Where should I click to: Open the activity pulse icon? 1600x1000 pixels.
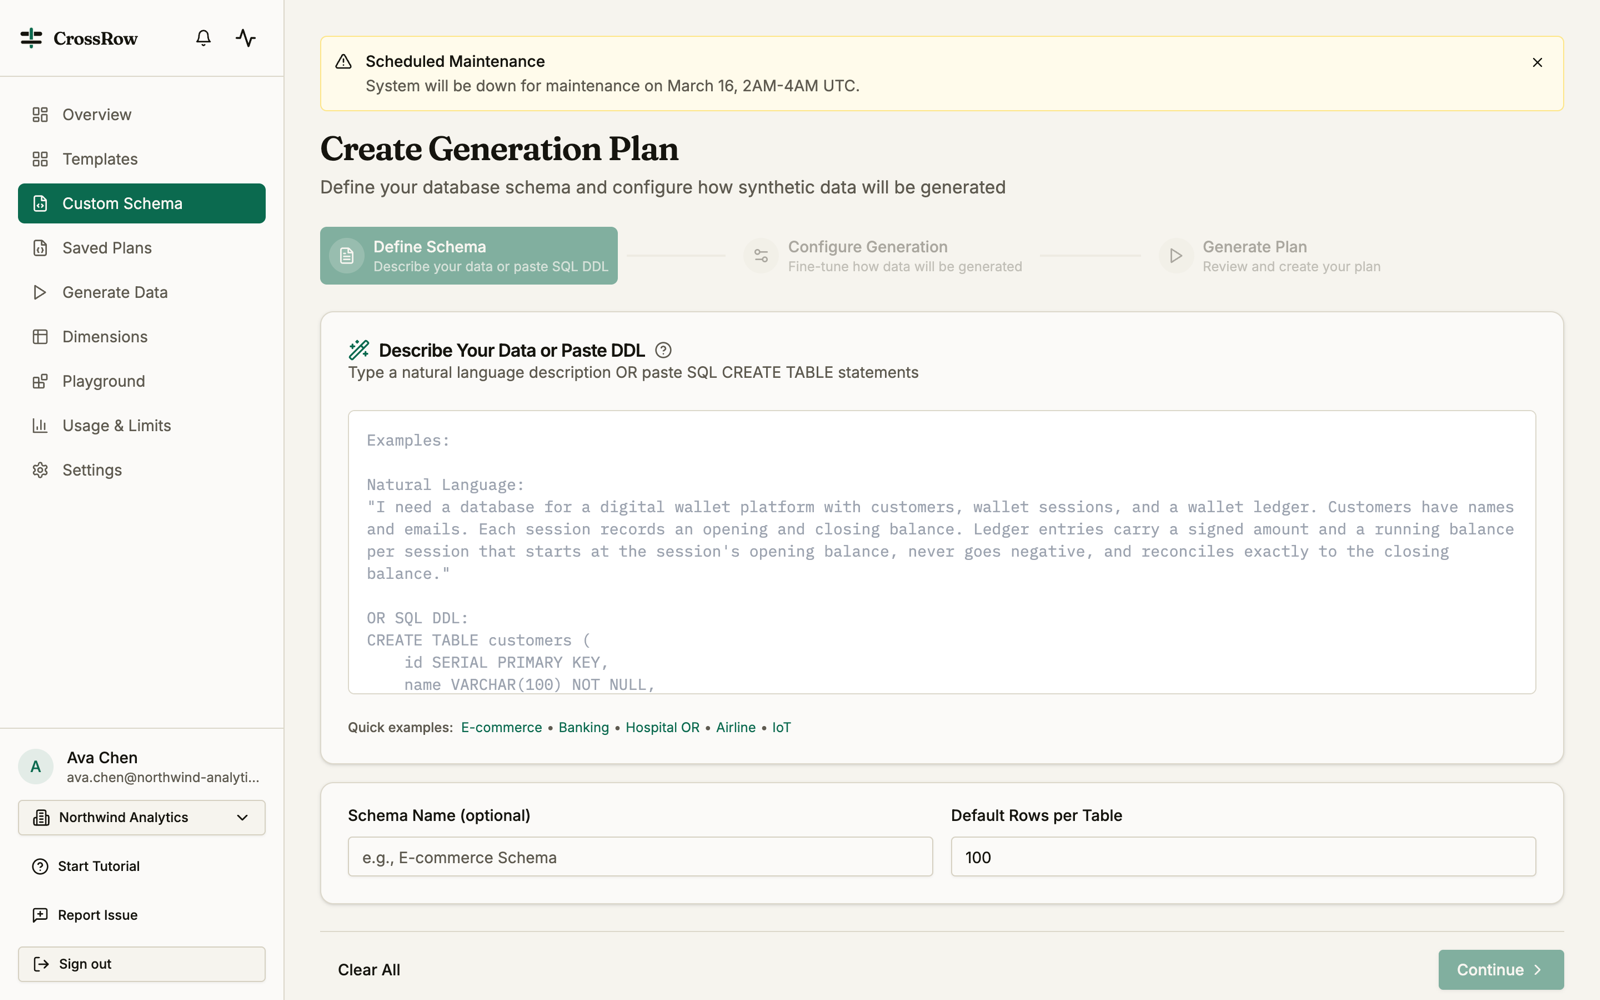(246, 38)
